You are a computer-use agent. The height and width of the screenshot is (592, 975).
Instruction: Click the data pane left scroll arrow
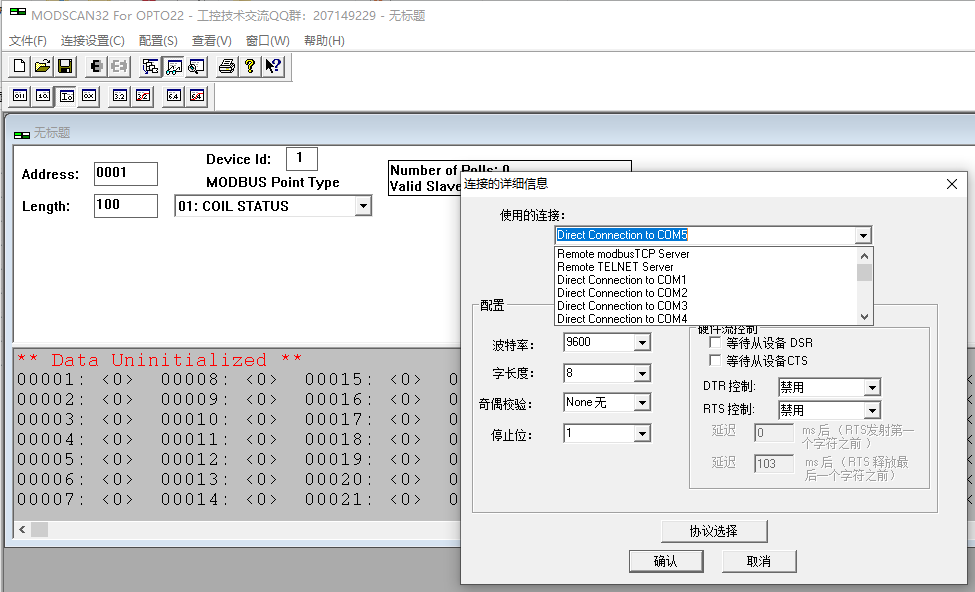click(22, 530)
